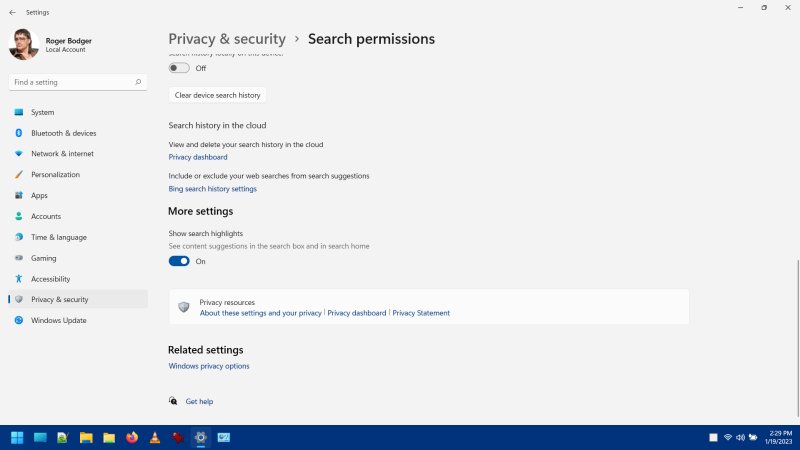Open Bluetooth & devices settings
Image resolution: width=800 pixels, height=450 pixels.
point(63,133)
